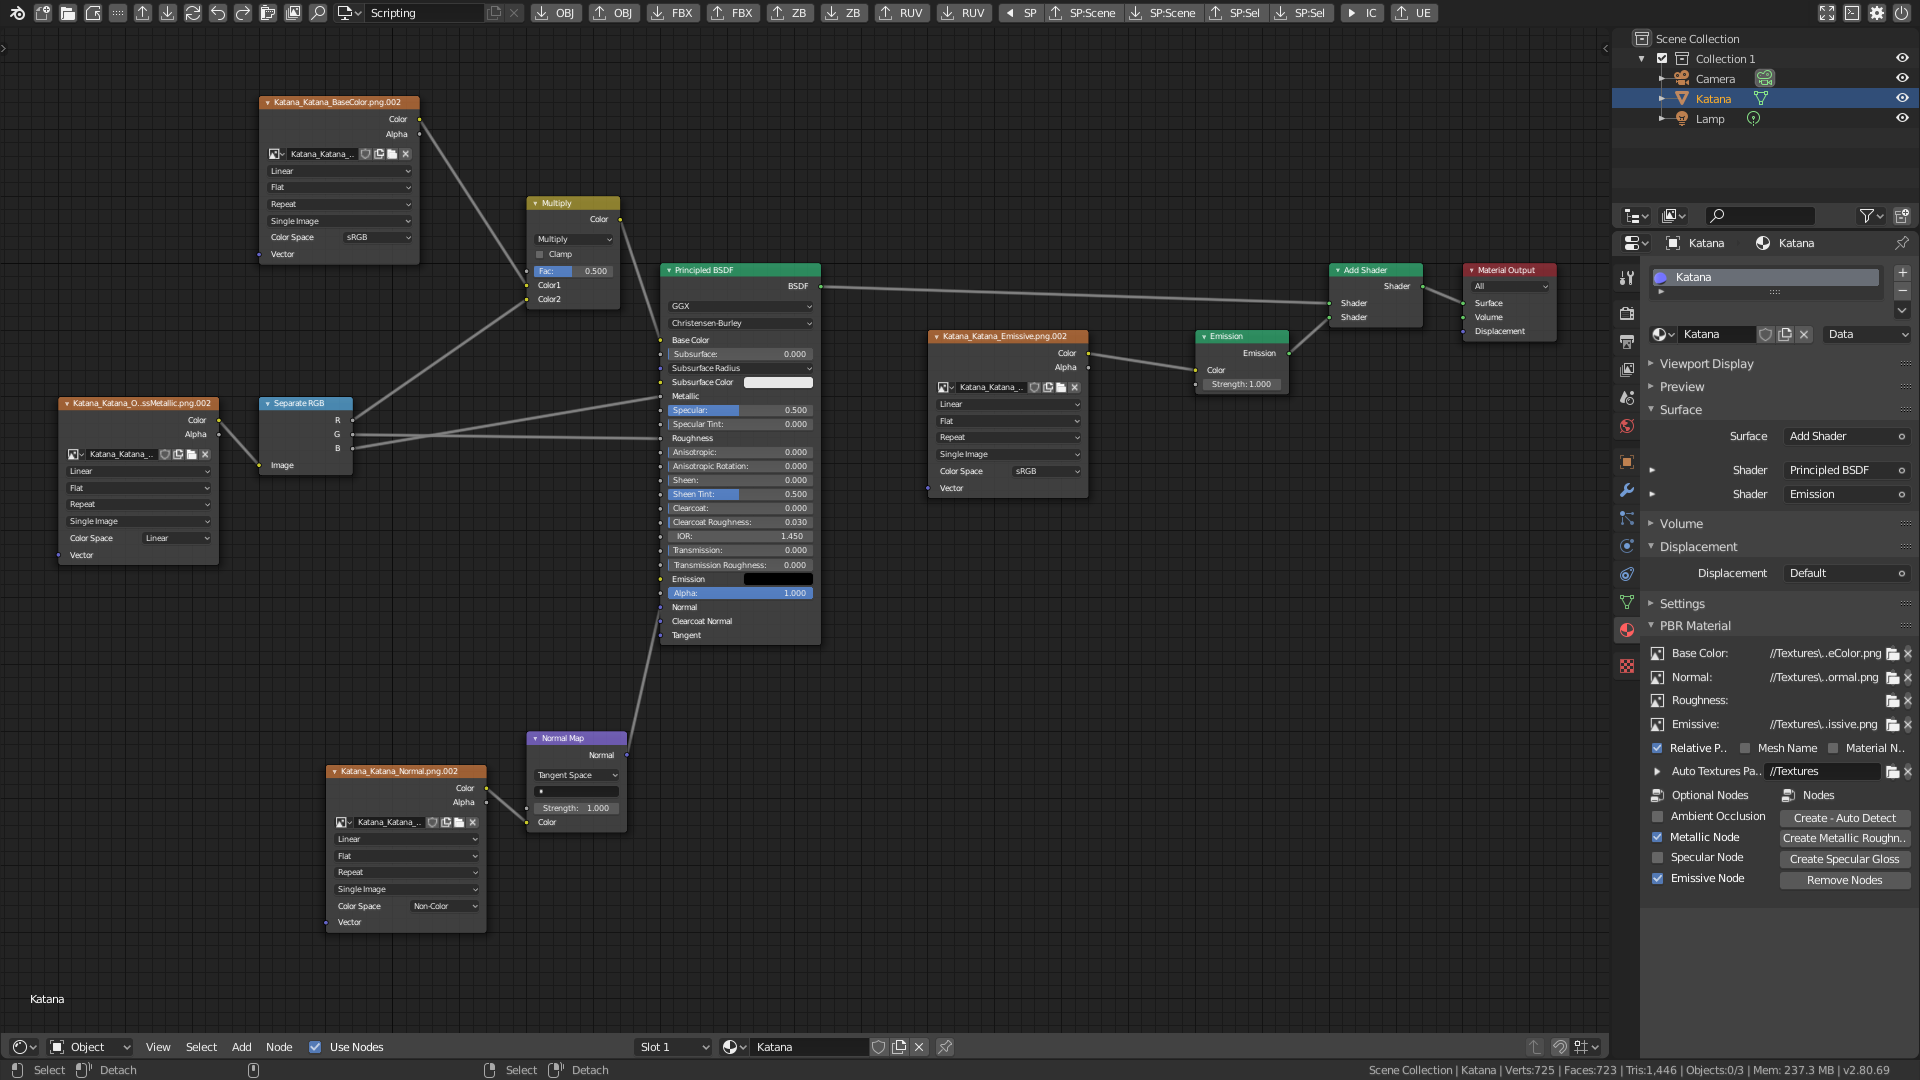Open Base Color texture file browser folder icon
Screen dimensions: 1920x1080
[x=1892, y=654]
